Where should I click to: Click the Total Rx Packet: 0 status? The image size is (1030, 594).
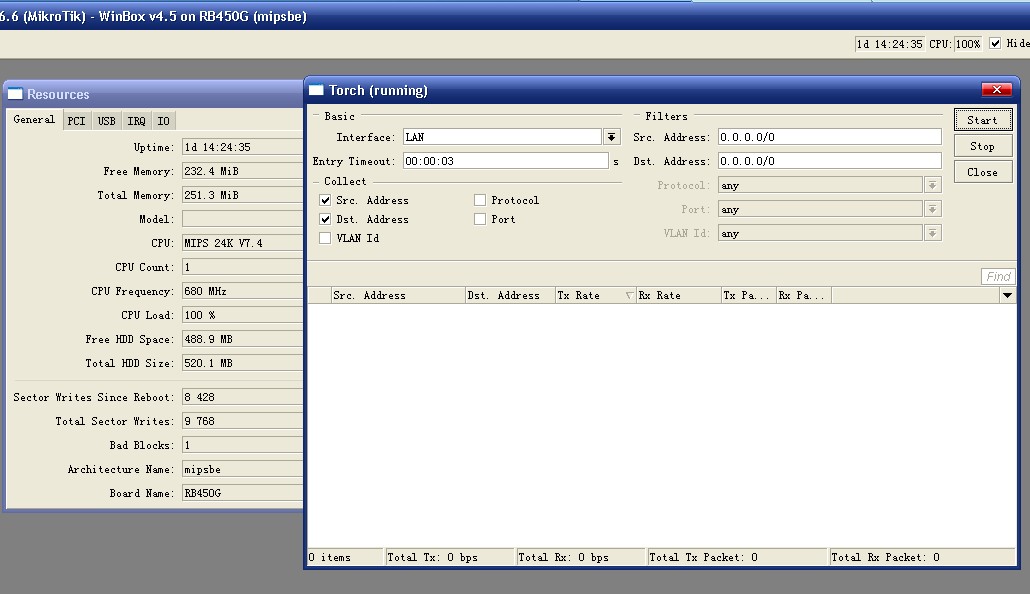[922, 557]
